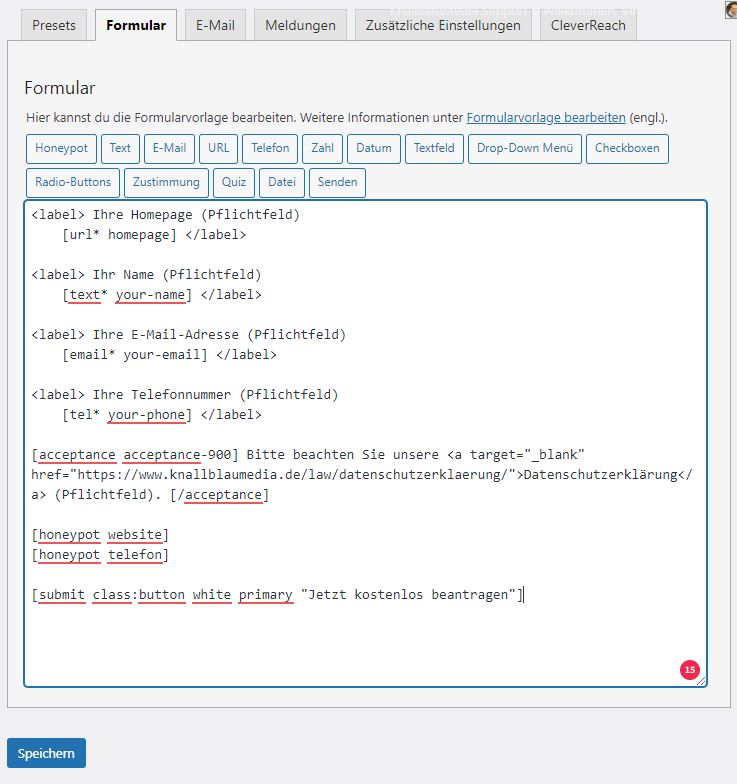Click the '[honeypot telefon]' line

(100, 554)
